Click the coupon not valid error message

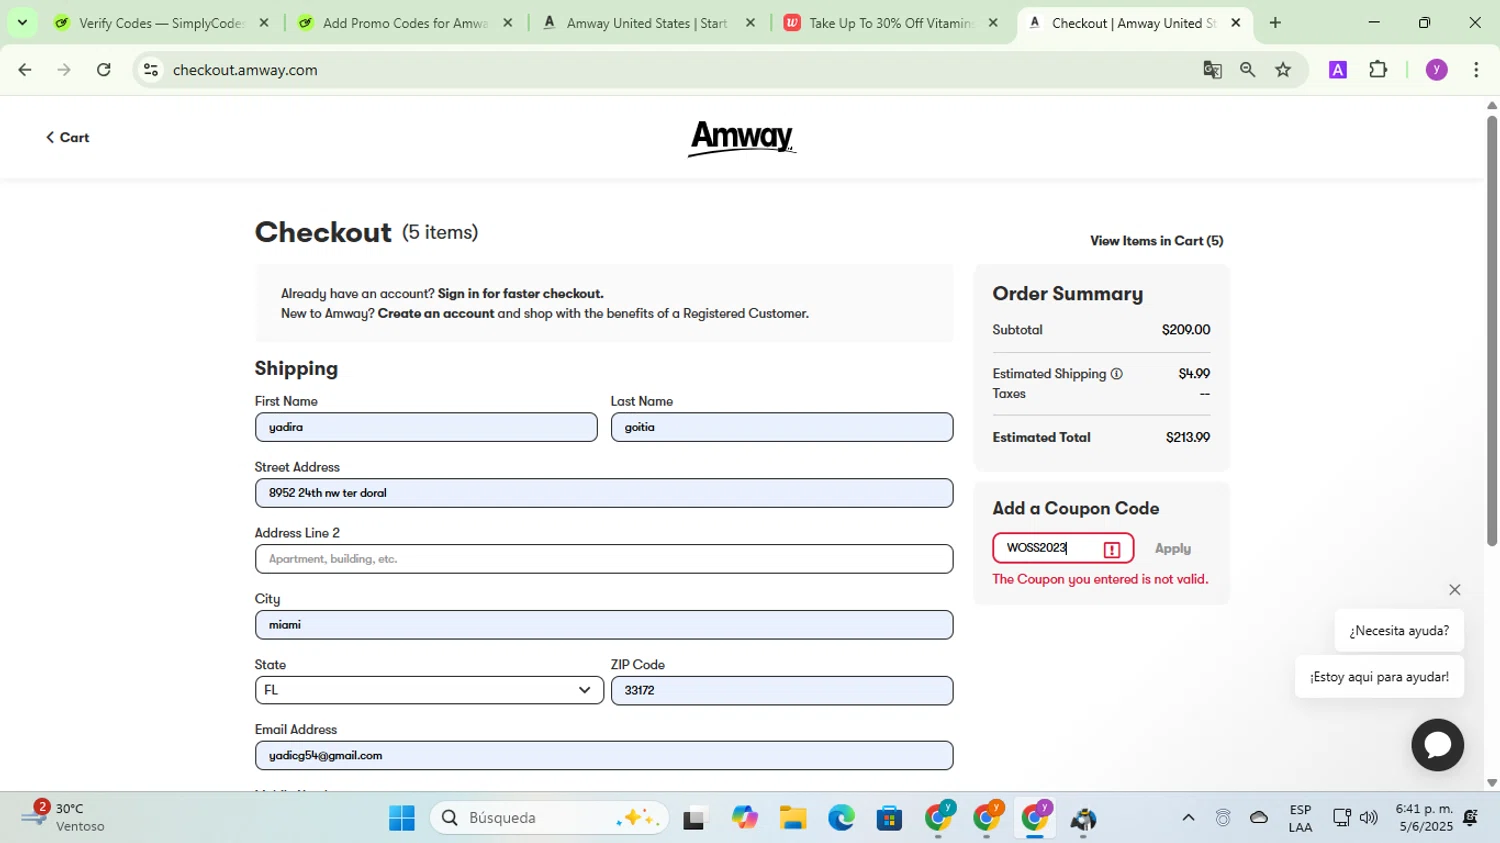pyautogui.click(x=1100, y=580)
